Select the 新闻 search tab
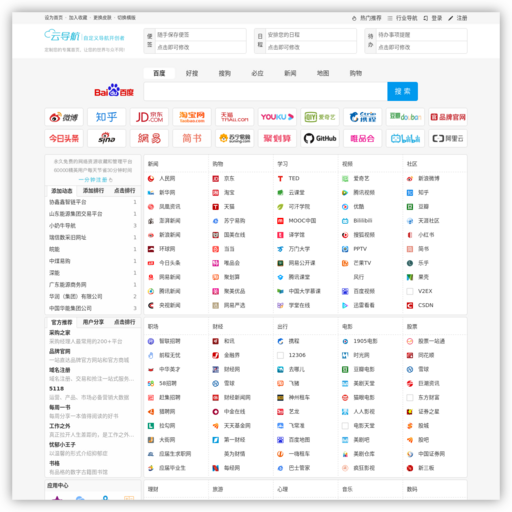512x512 pixels. coord(290,73)
